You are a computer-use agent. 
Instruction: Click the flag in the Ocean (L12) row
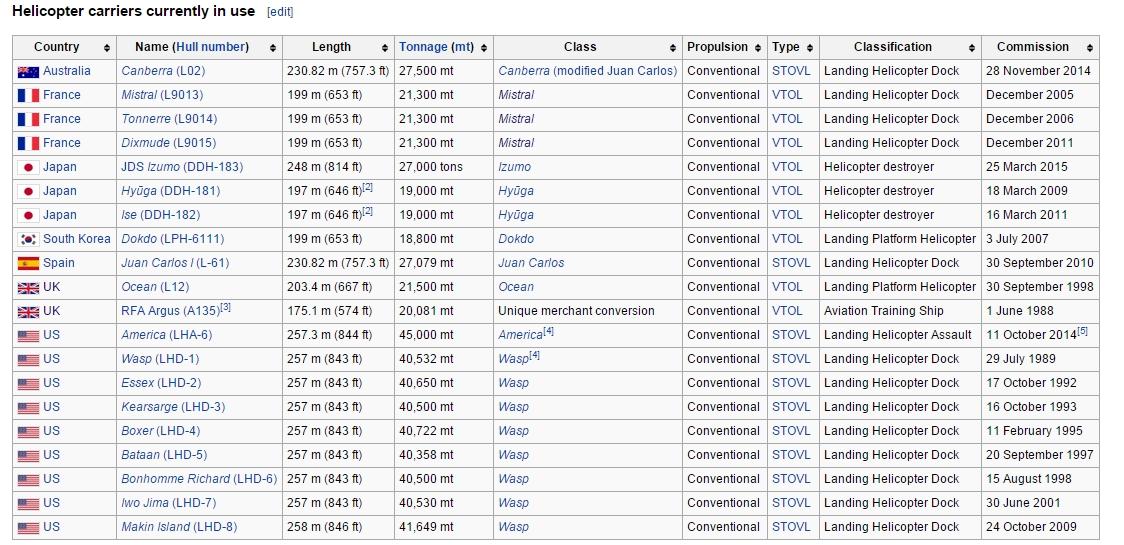pyautogui.click(x=28, y=288)
